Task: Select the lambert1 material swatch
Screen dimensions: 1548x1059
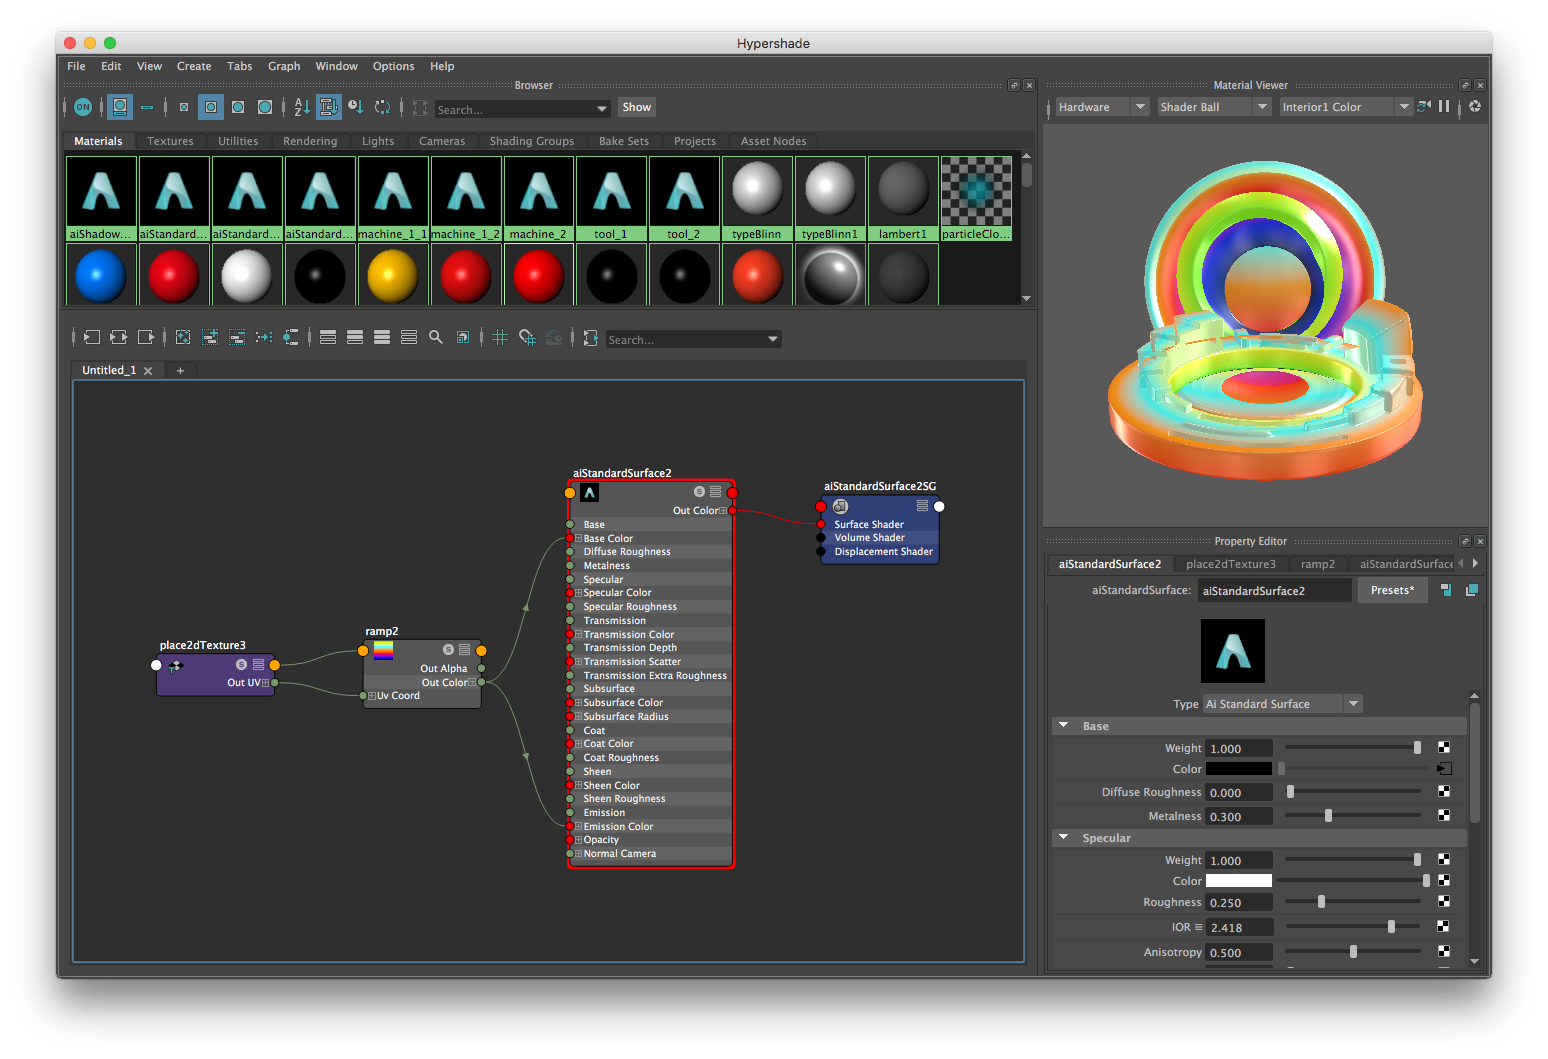Action: pos(903,199)
